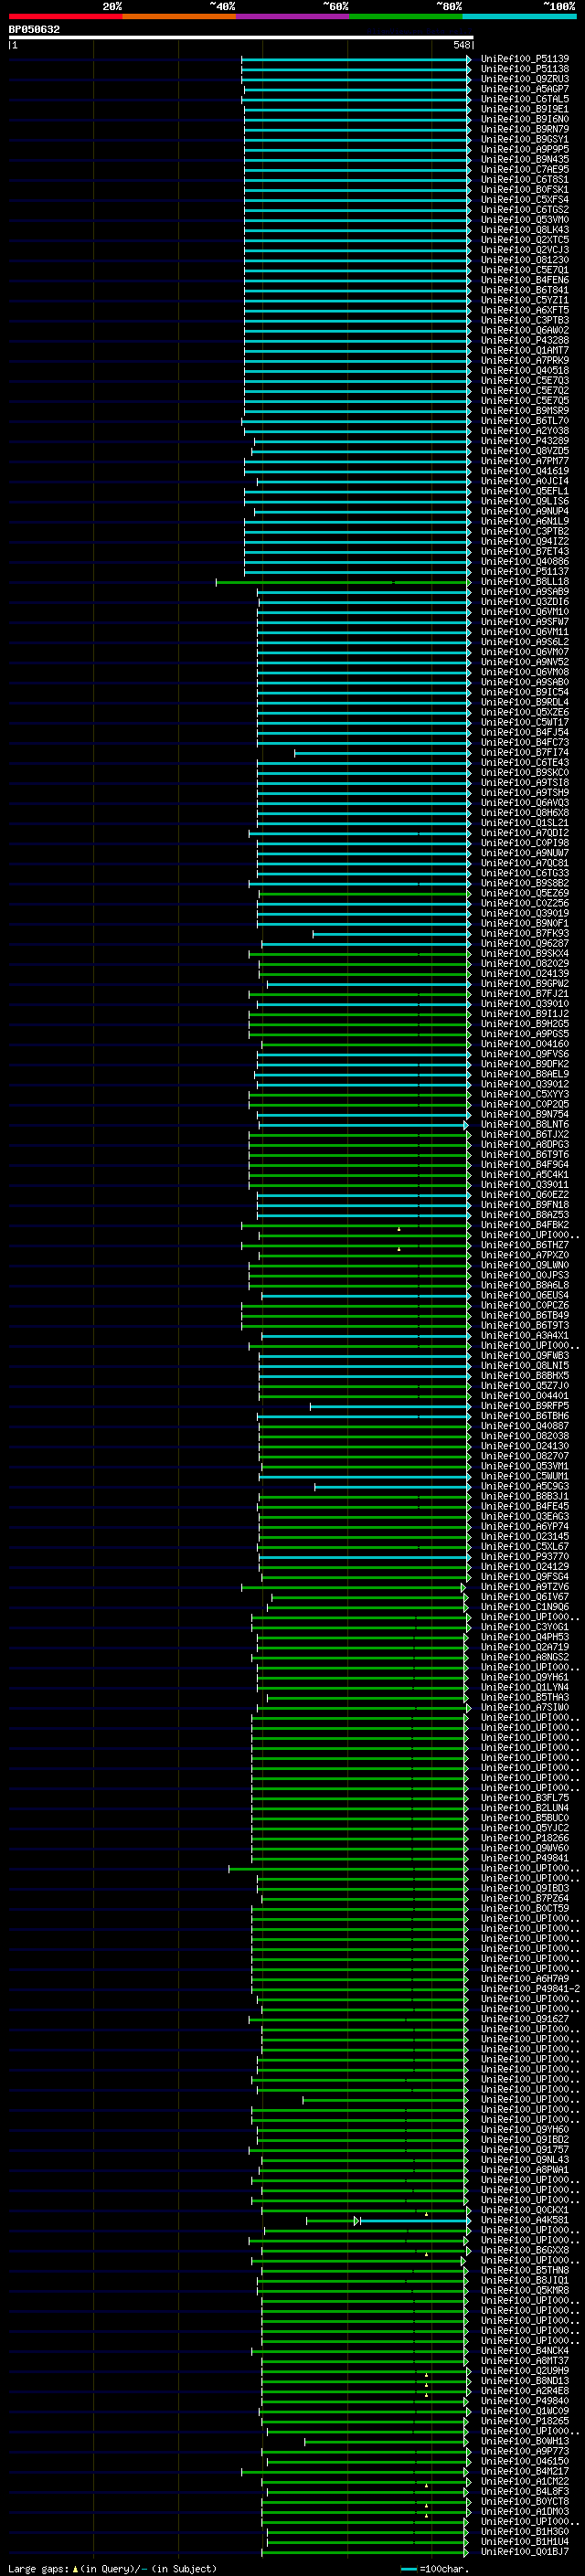Screen dimensions: 585x2576
Task: Click the short cyan bar for UniRef100_B7FK93
Action: tap(391, 933)
